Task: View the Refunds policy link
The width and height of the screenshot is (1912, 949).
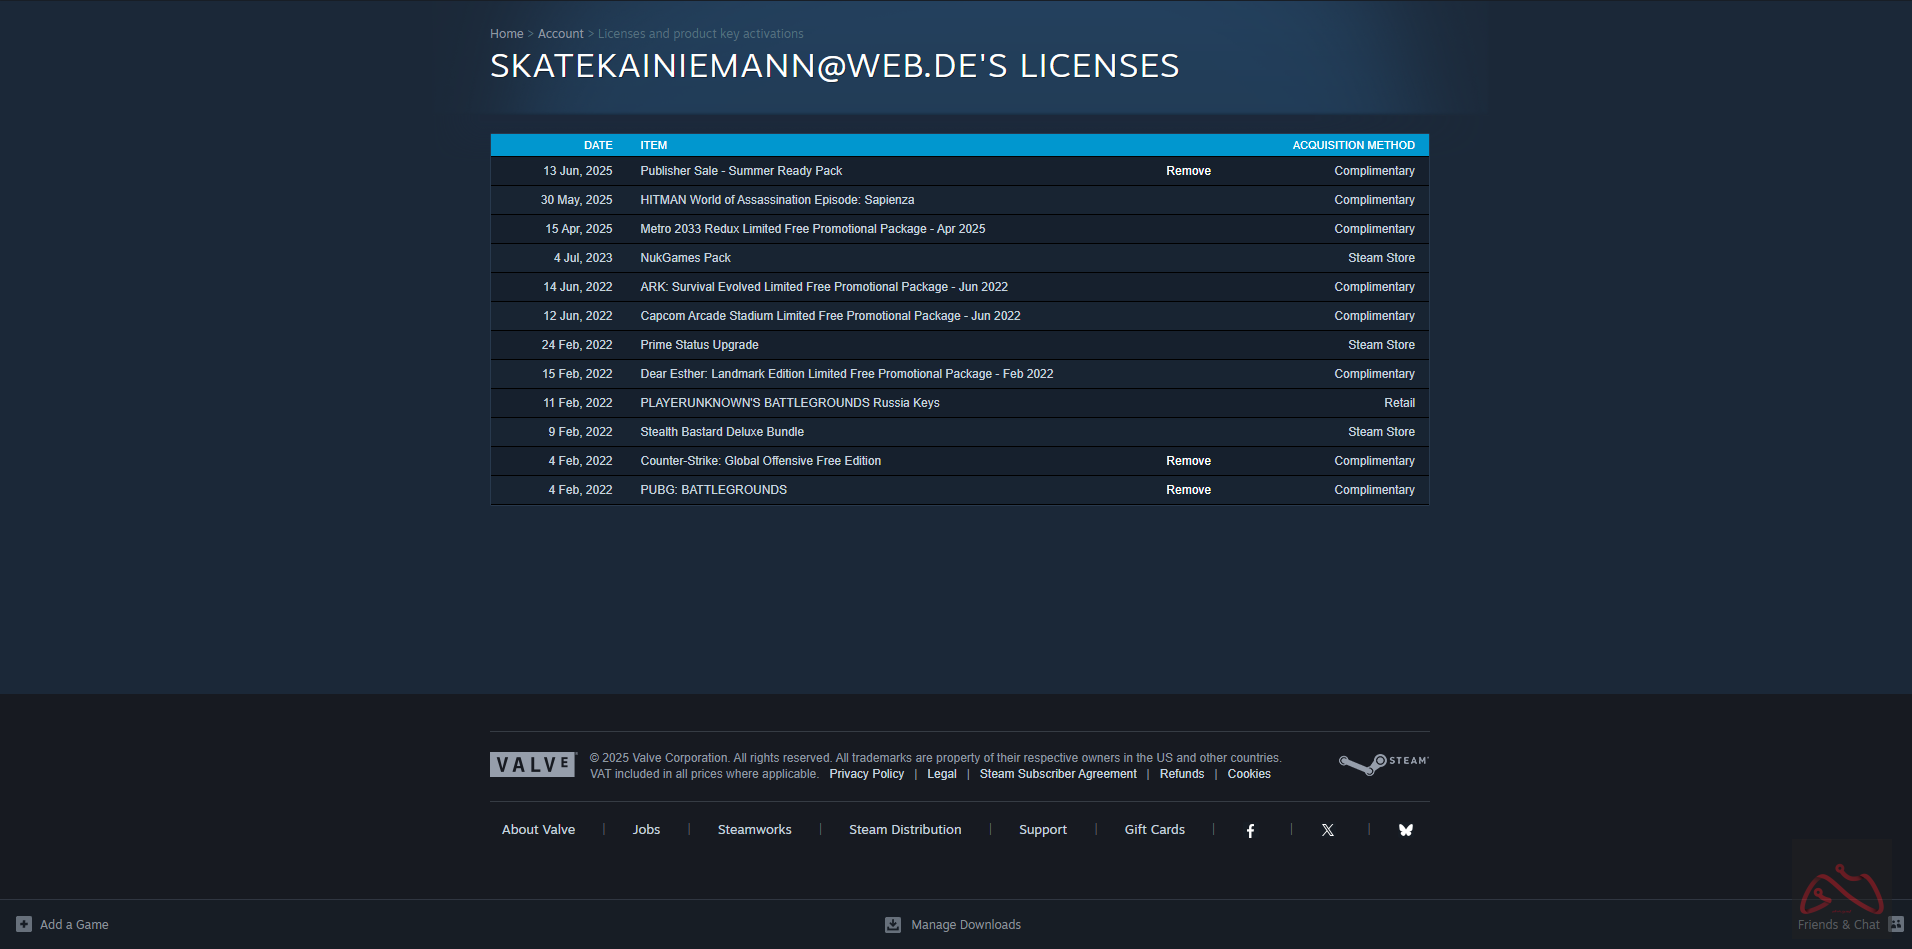Action: [1181, 774]
